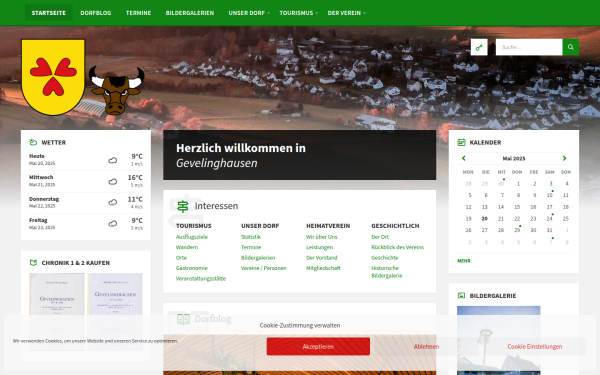The image size is (600, 375).
Task: Open the Vereine / Personen link
Action: coord(264,268)
